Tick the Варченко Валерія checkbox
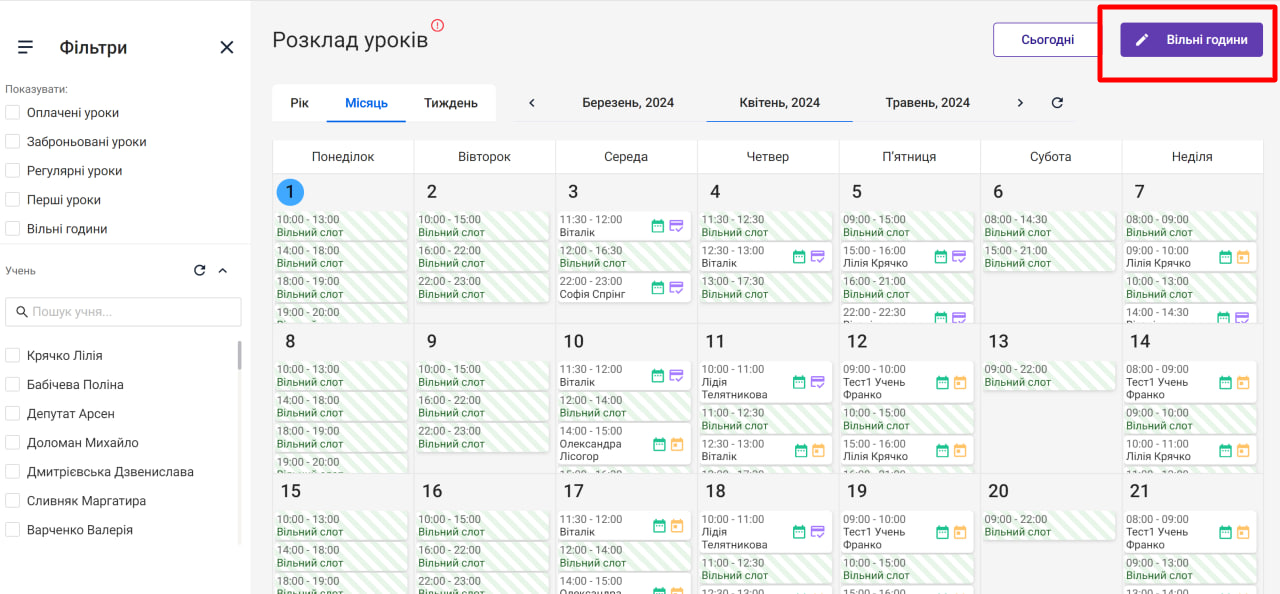1280x594 pixels. tap(13, 530)
